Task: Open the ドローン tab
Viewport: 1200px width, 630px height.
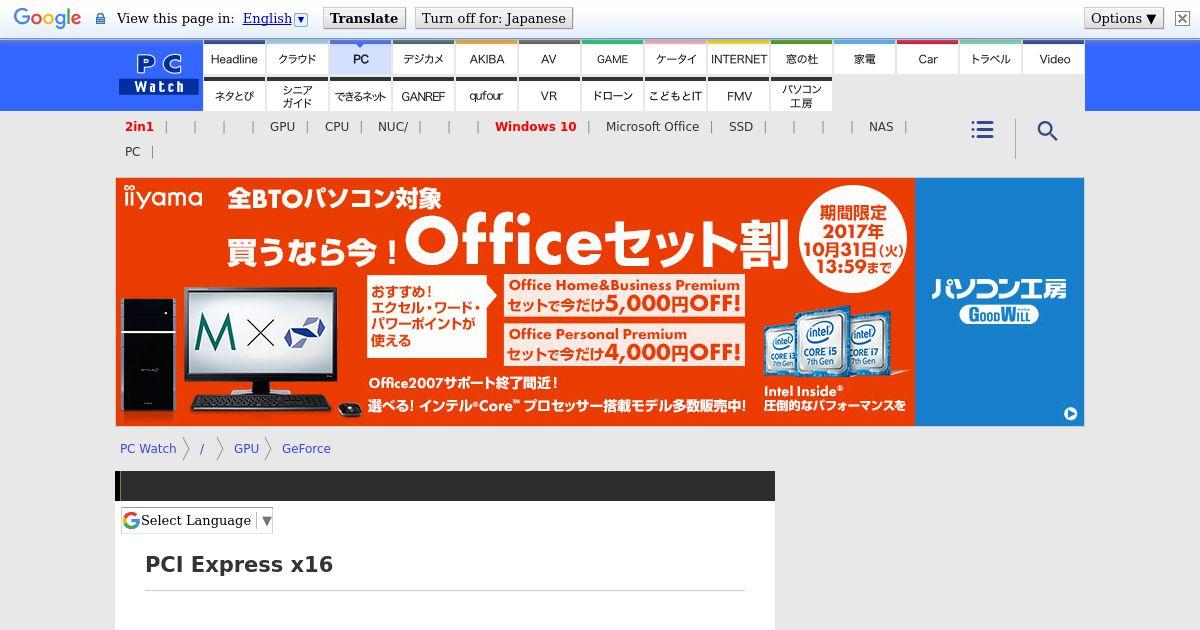Action: [x=613, y=96]
